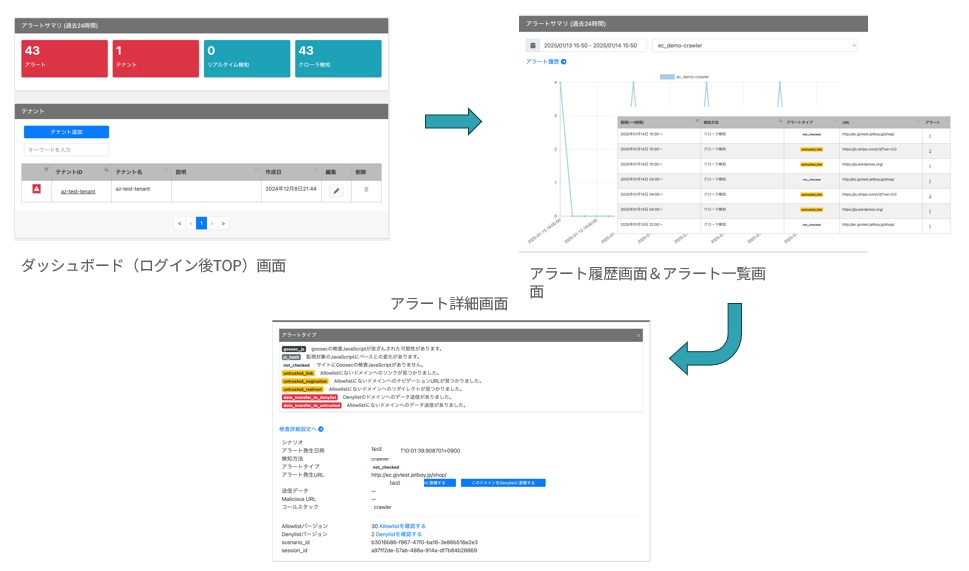Viewport: 969px width, 571px height.
Task: Click the Allowlistを確認する link
Action: click(402, 525)
